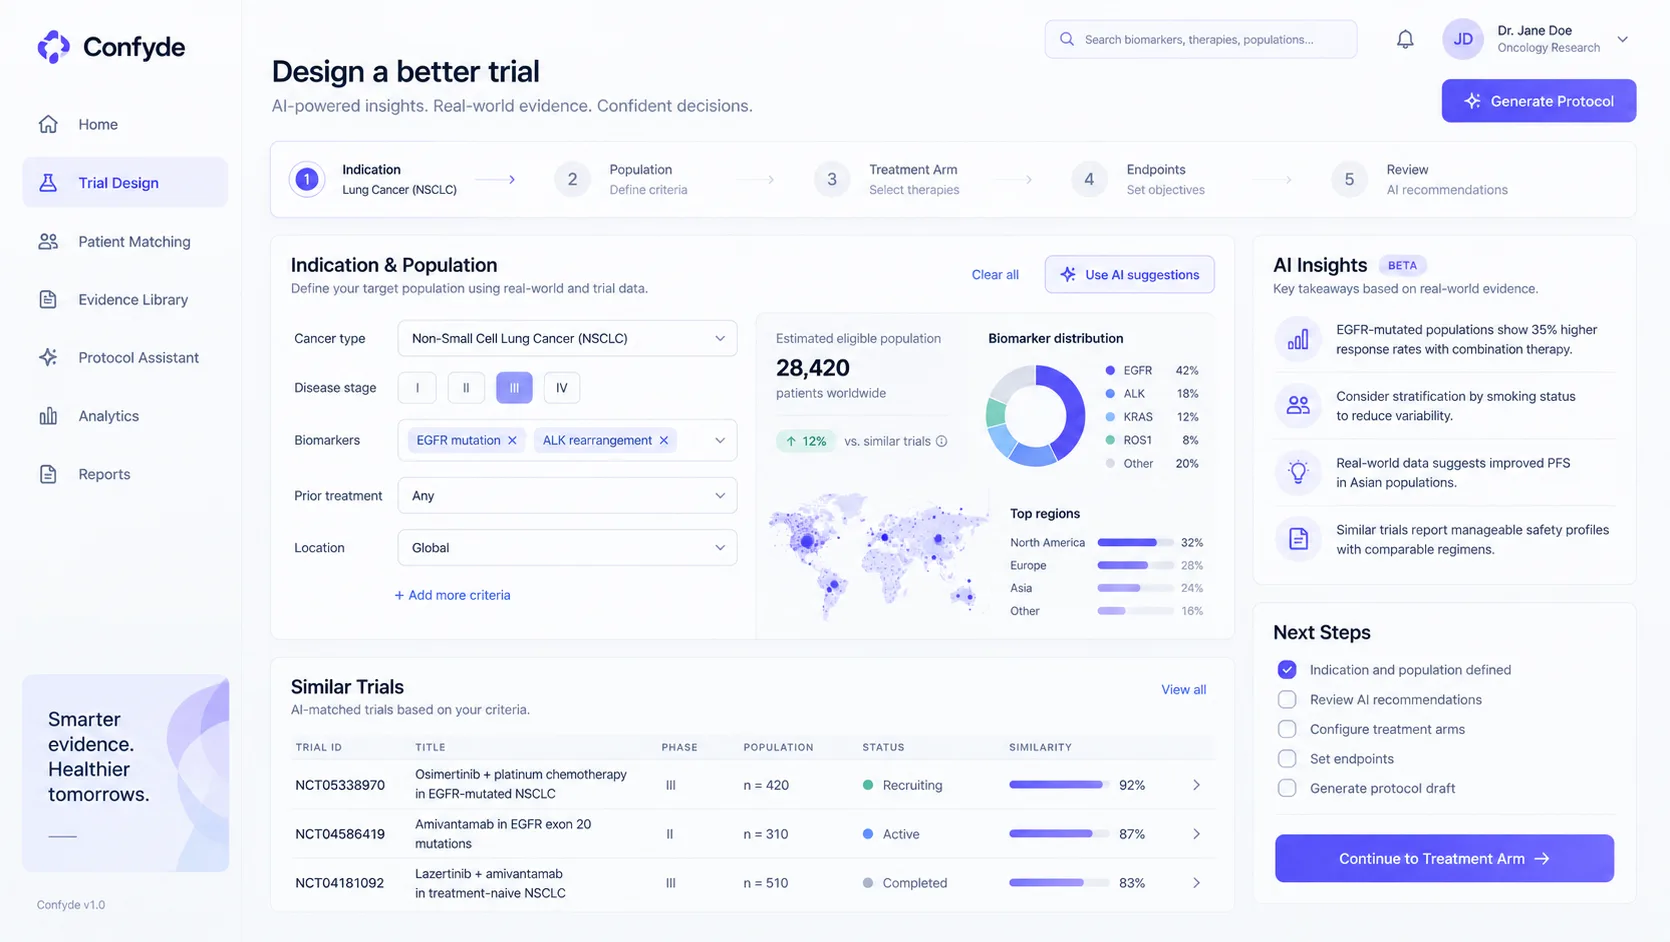The image size is (1670, 942).
Task: Click the 92% similarity bar
Action: pos(1059,785)
